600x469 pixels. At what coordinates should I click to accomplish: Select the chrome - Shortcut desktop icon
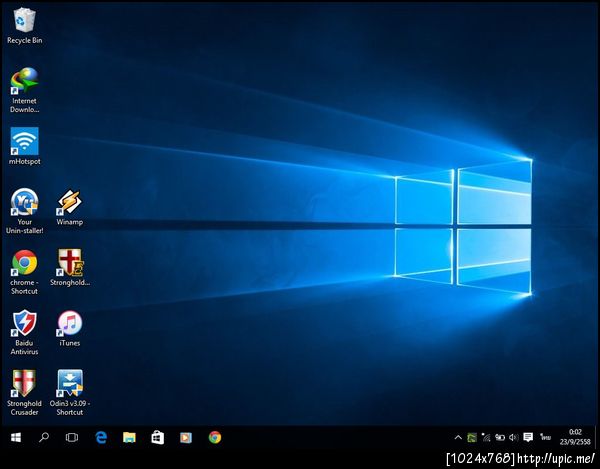[24, 272]
